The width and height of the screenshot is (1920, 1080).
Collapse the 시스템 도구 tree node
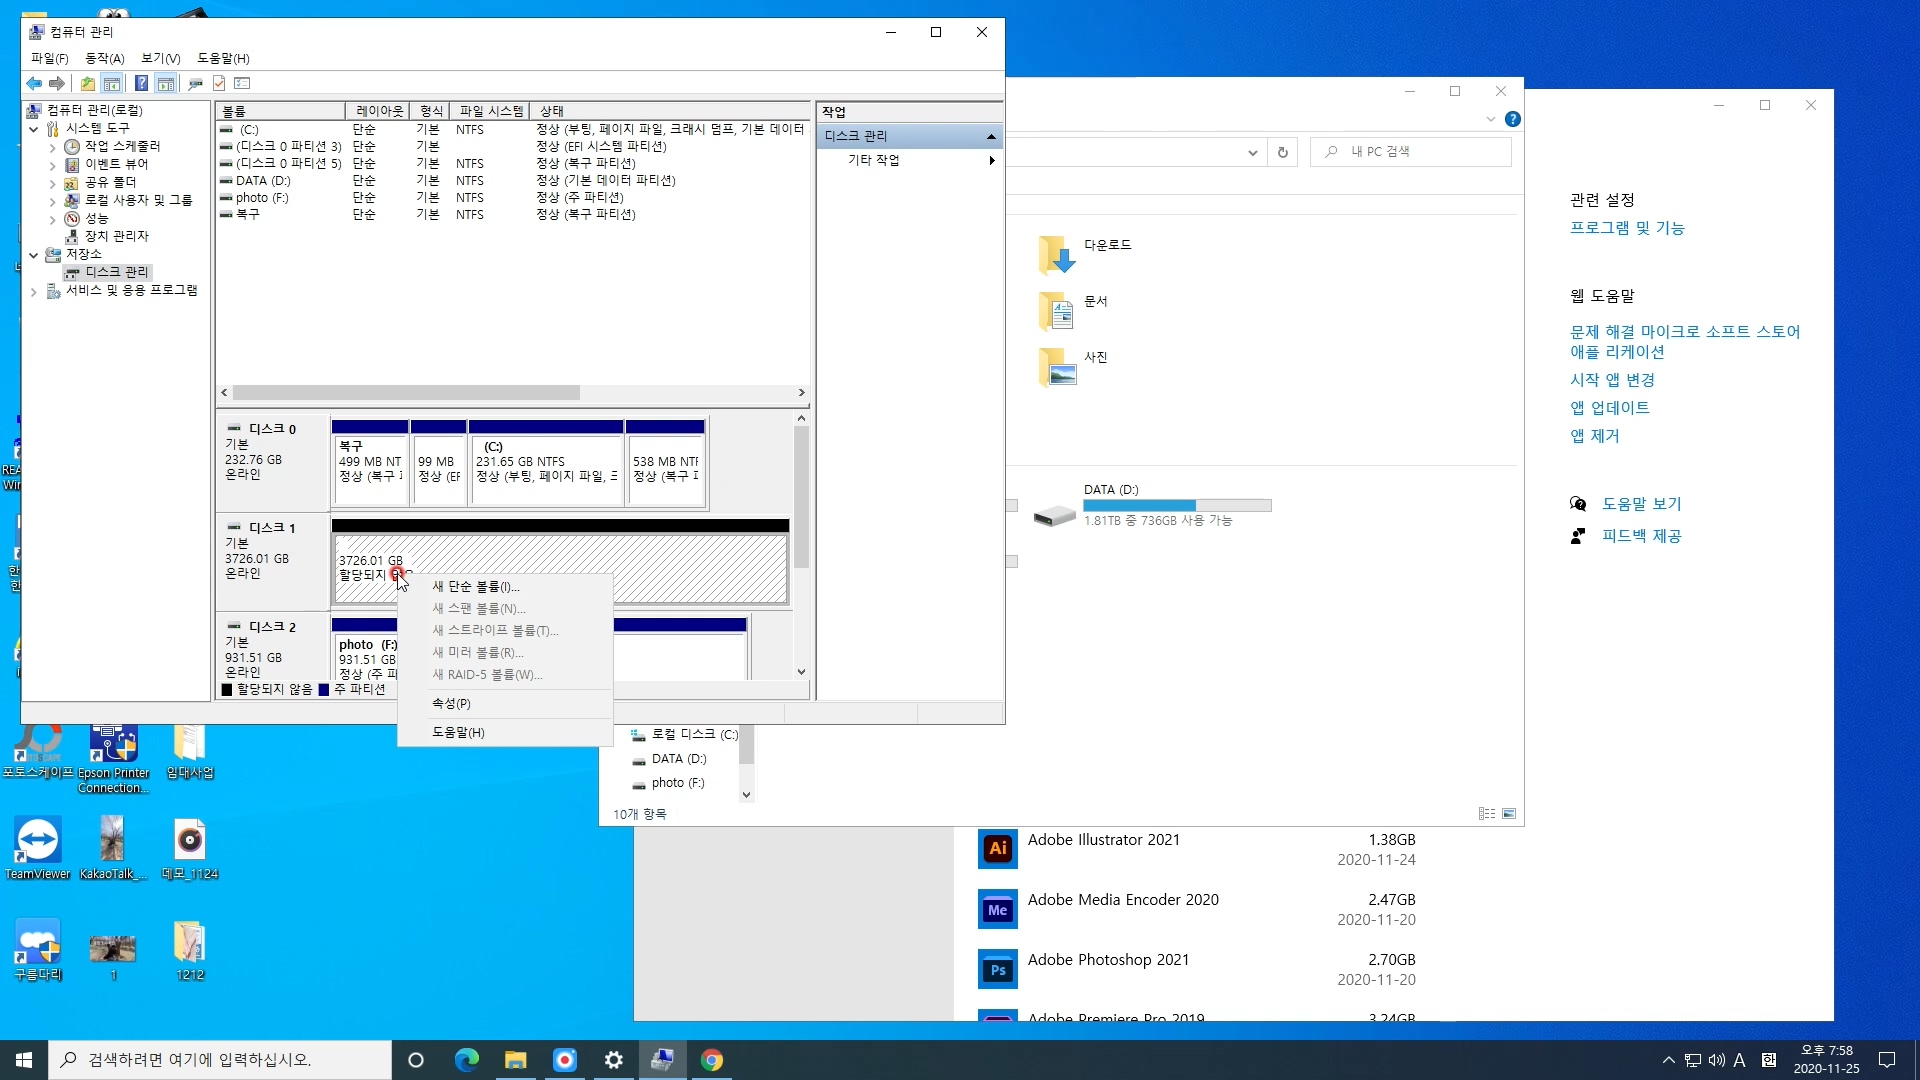[34, 129]
